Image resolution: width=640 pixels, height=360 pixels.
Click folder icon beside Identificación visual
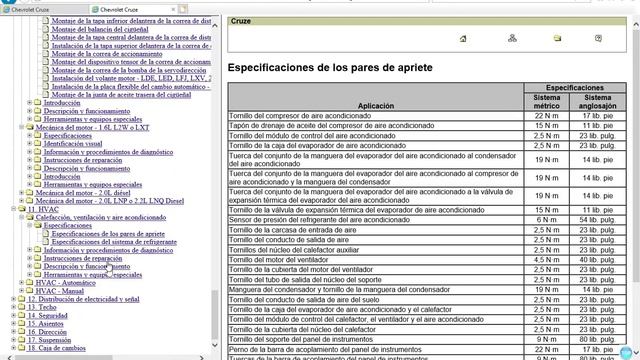(x=38, y=143)
